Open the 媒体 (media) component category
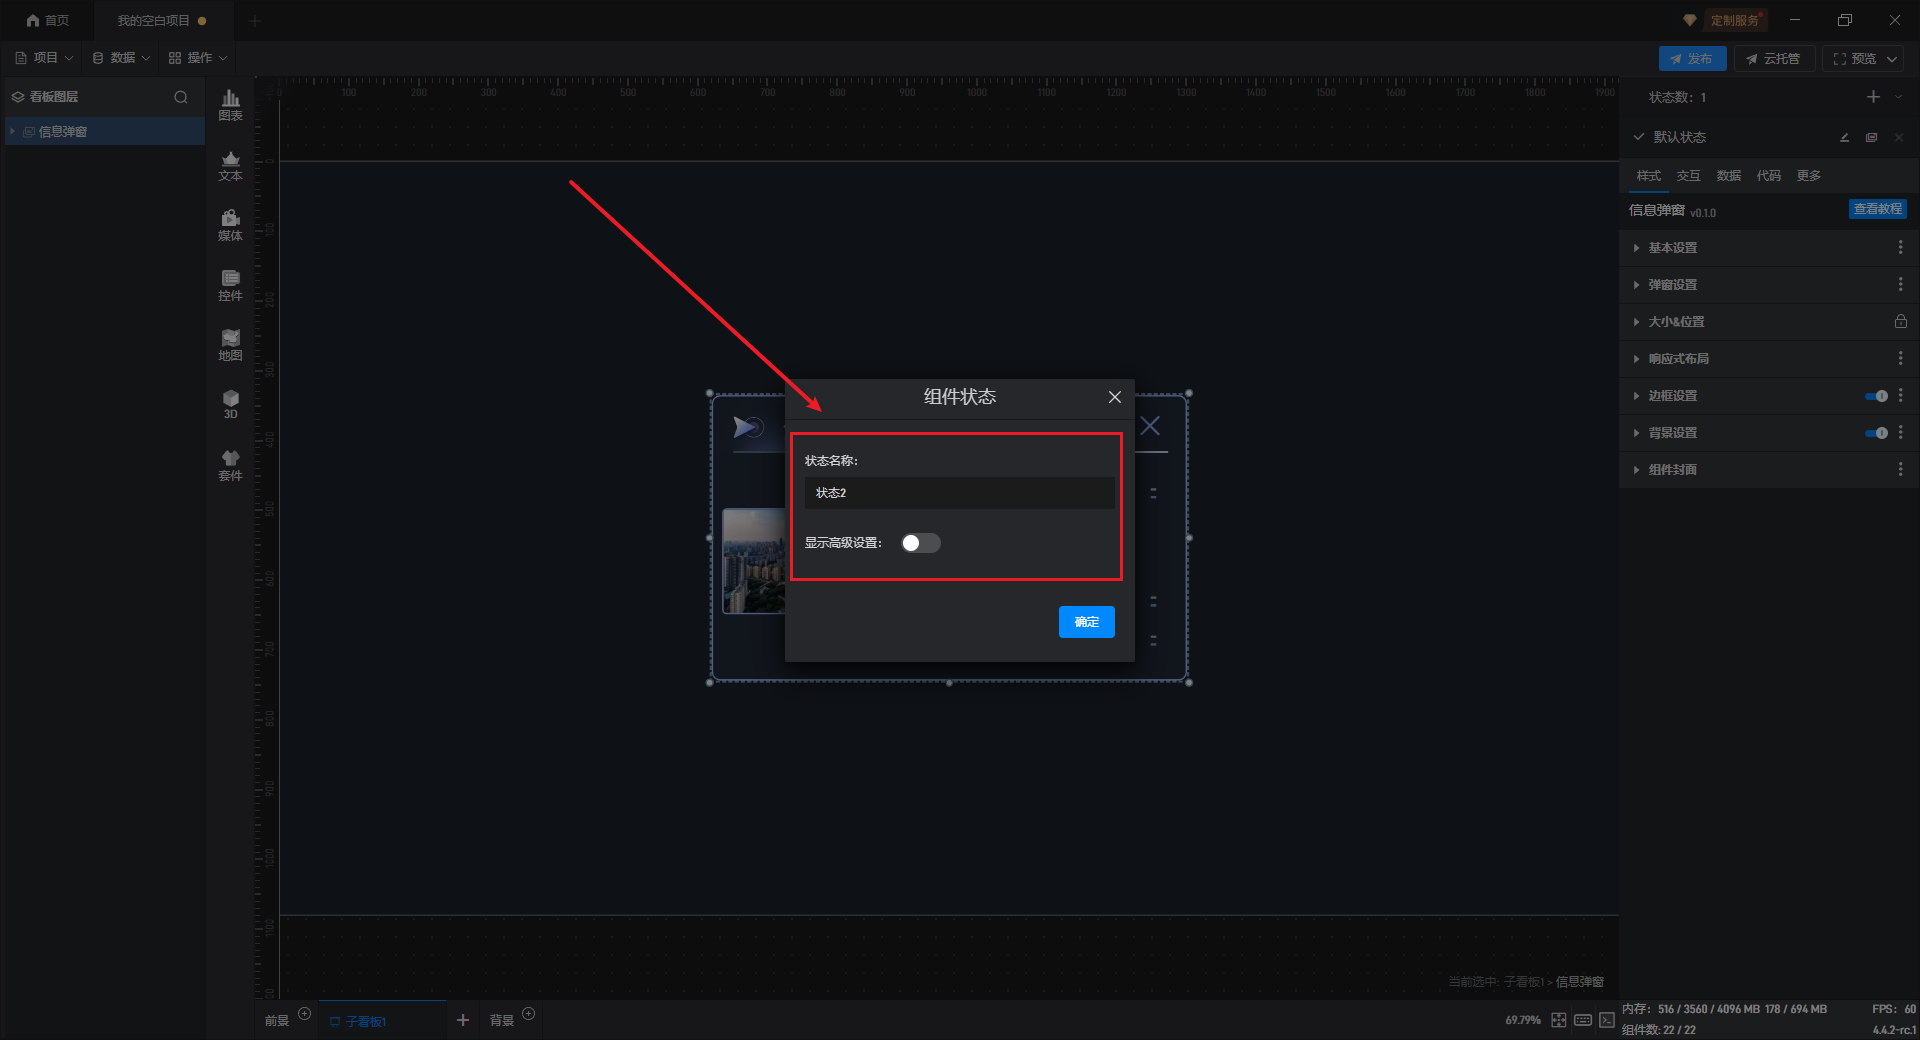The height and width of the screenshot is (1040, 1920). point(230,225)
